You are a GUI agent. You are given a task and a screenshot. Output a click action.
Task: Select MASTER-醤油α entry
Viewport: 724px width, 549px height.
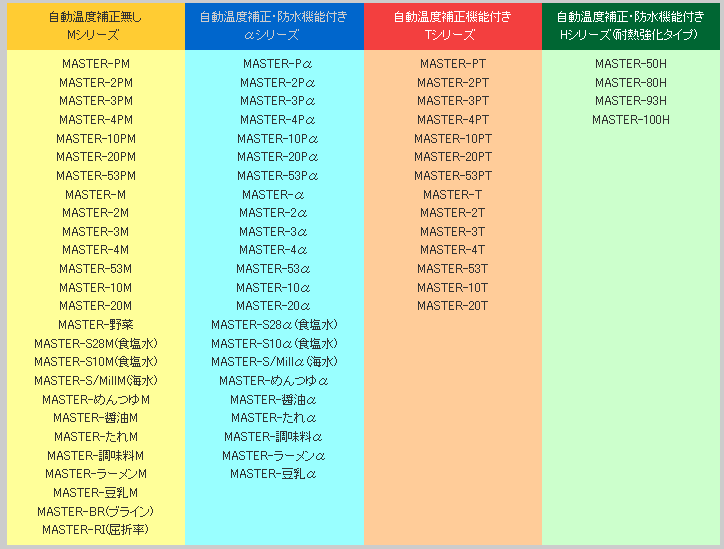coord(273,399)
